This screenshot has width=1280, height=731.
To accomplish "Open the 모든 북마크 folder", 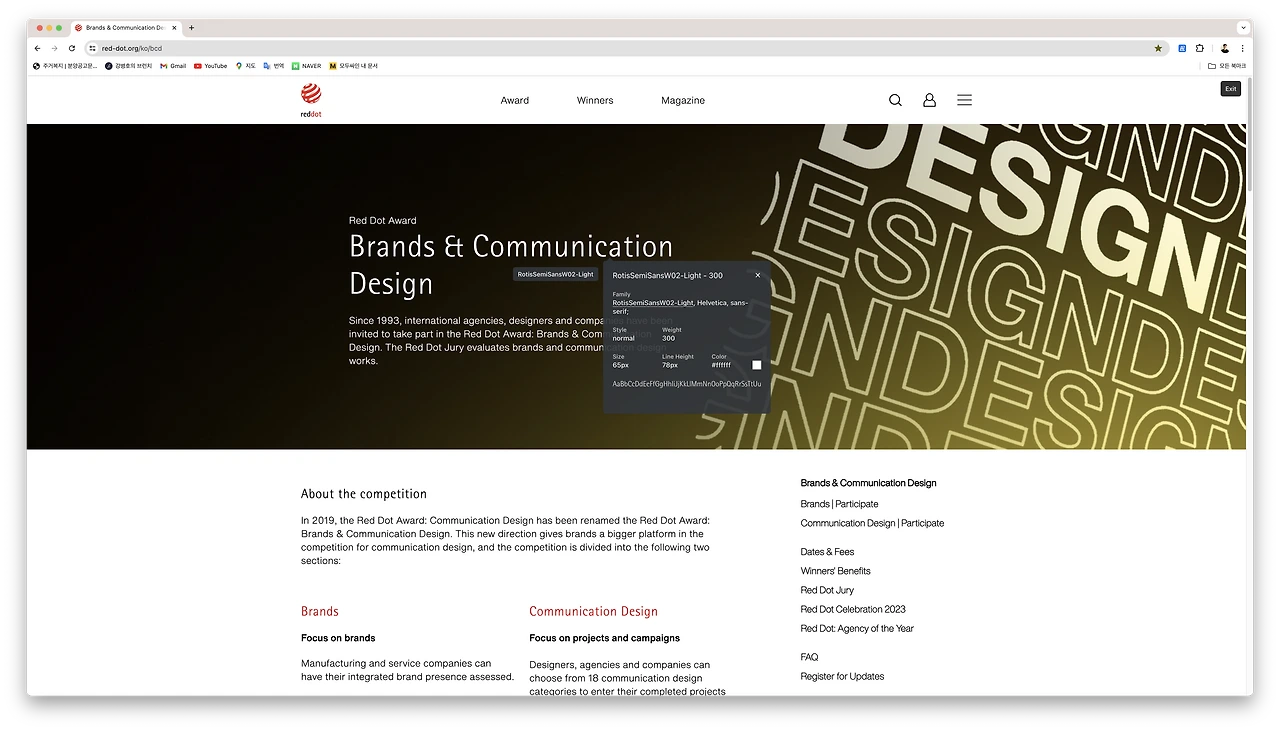I will [x=1227, y=66].
